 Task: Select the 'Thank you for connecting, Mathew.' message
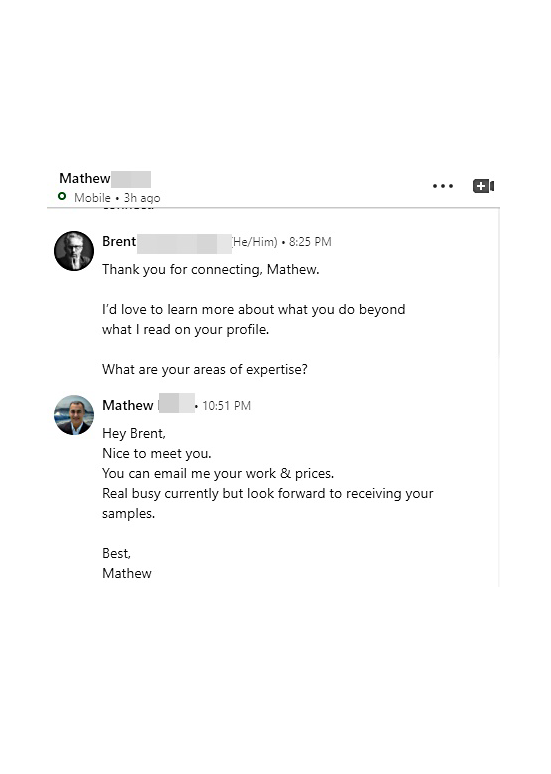pyautogui.click(x=211, y=270)
